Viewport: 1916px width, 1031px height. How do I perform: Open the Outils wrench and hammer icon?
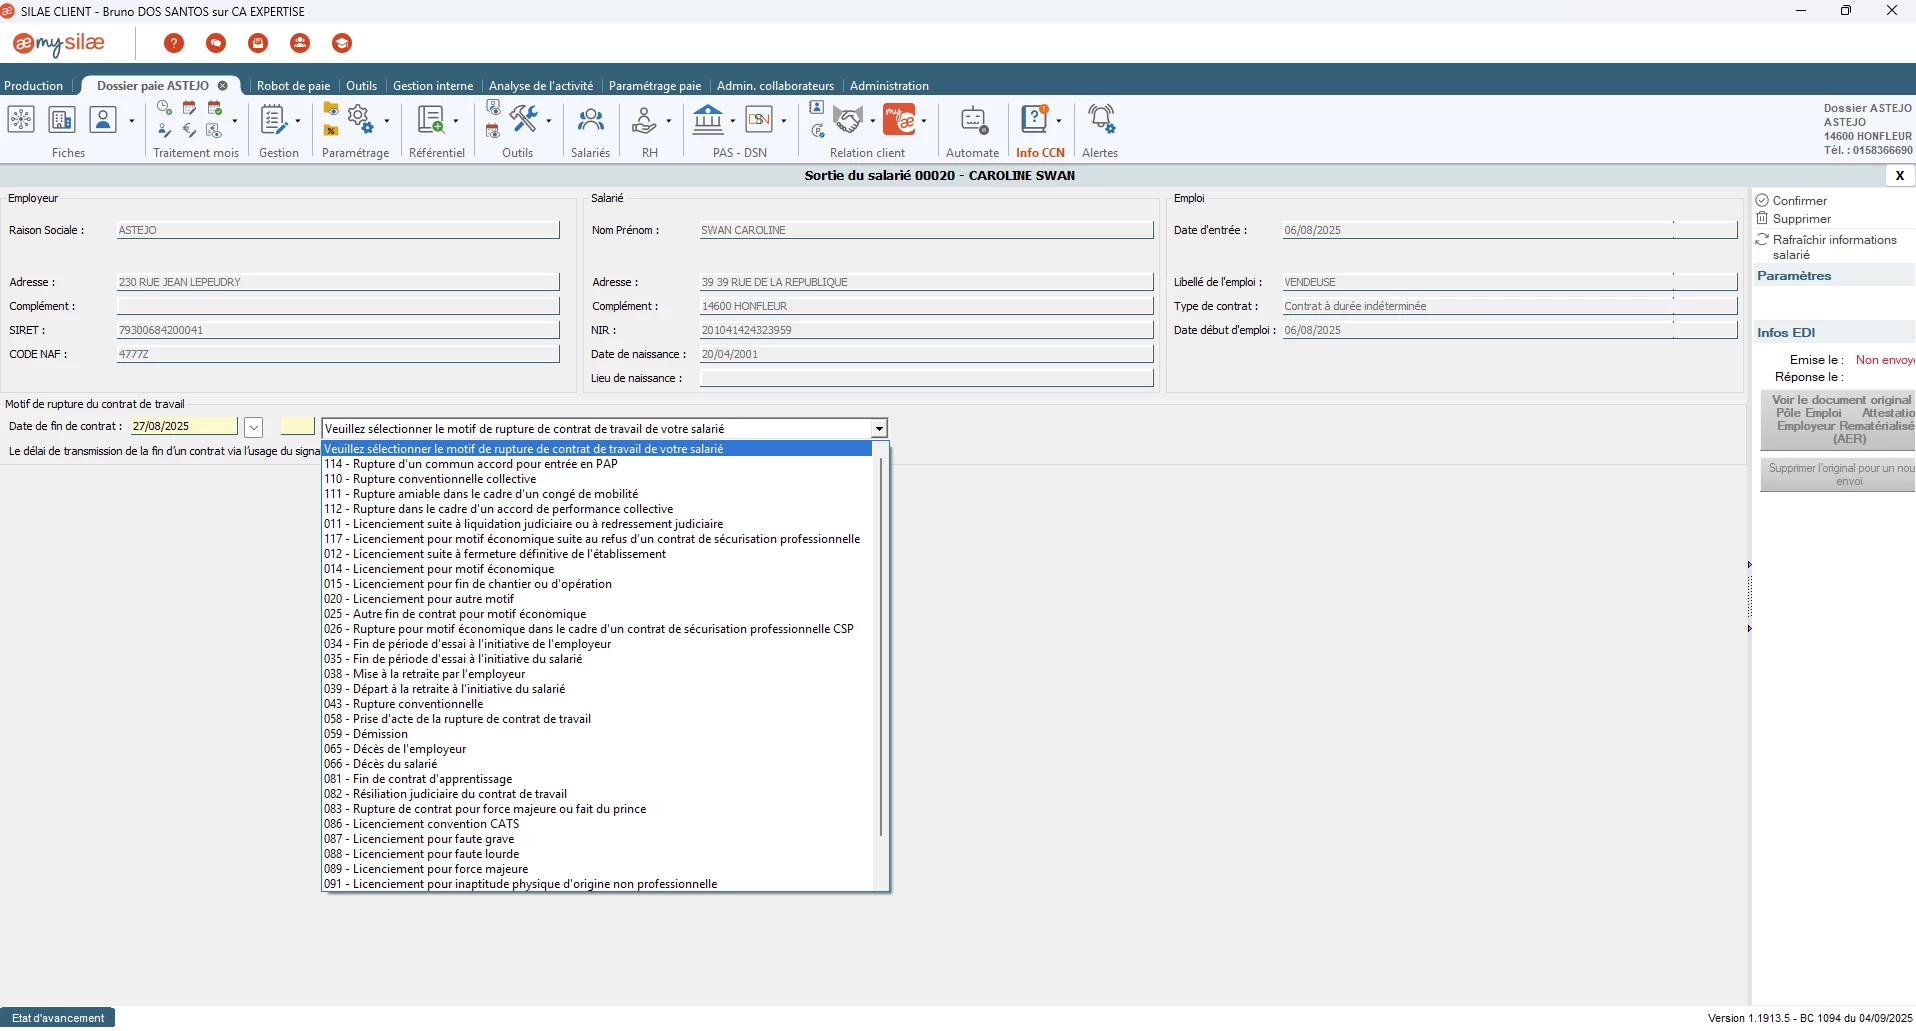(524, 119)
